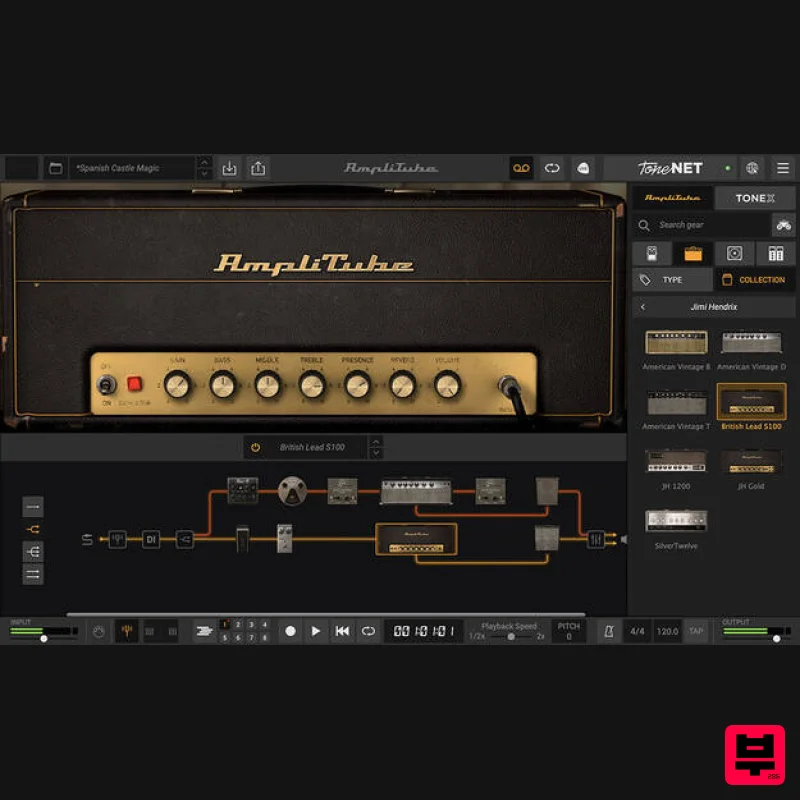Viewport: 800px width, 800px height.
Task: Open the Tuner in the transport bar
Action: pos(125,631)
